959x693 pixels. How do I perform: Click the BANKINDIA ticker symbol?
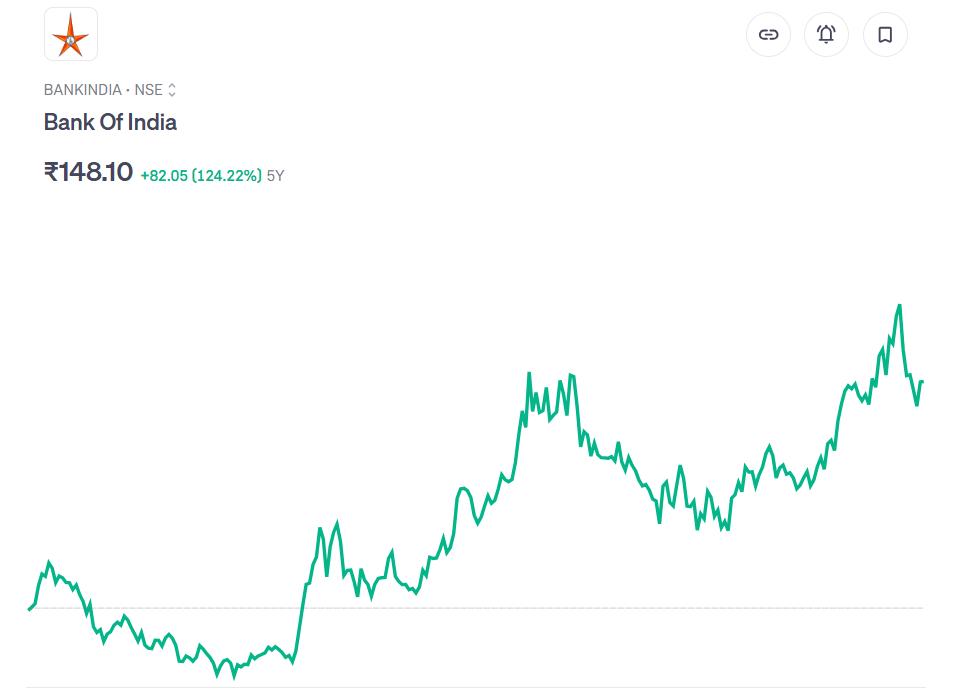tap(82, 90)
